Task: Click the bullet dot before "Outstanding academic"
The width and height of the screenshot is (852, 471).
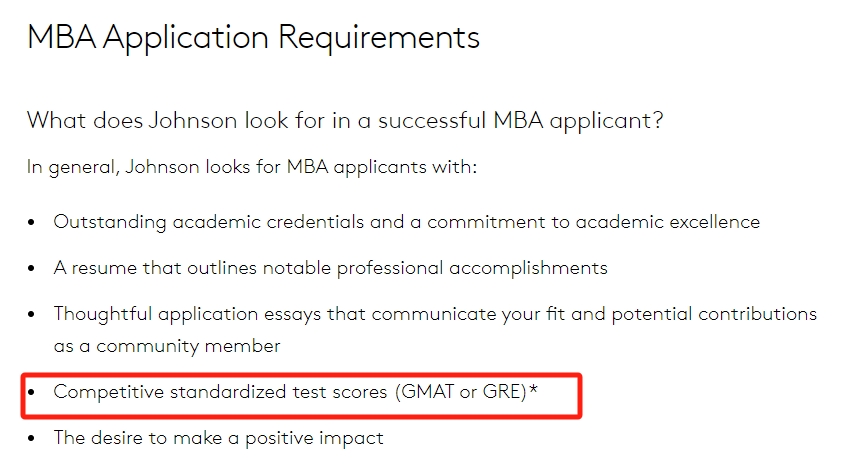Action: tap(32, 222)
